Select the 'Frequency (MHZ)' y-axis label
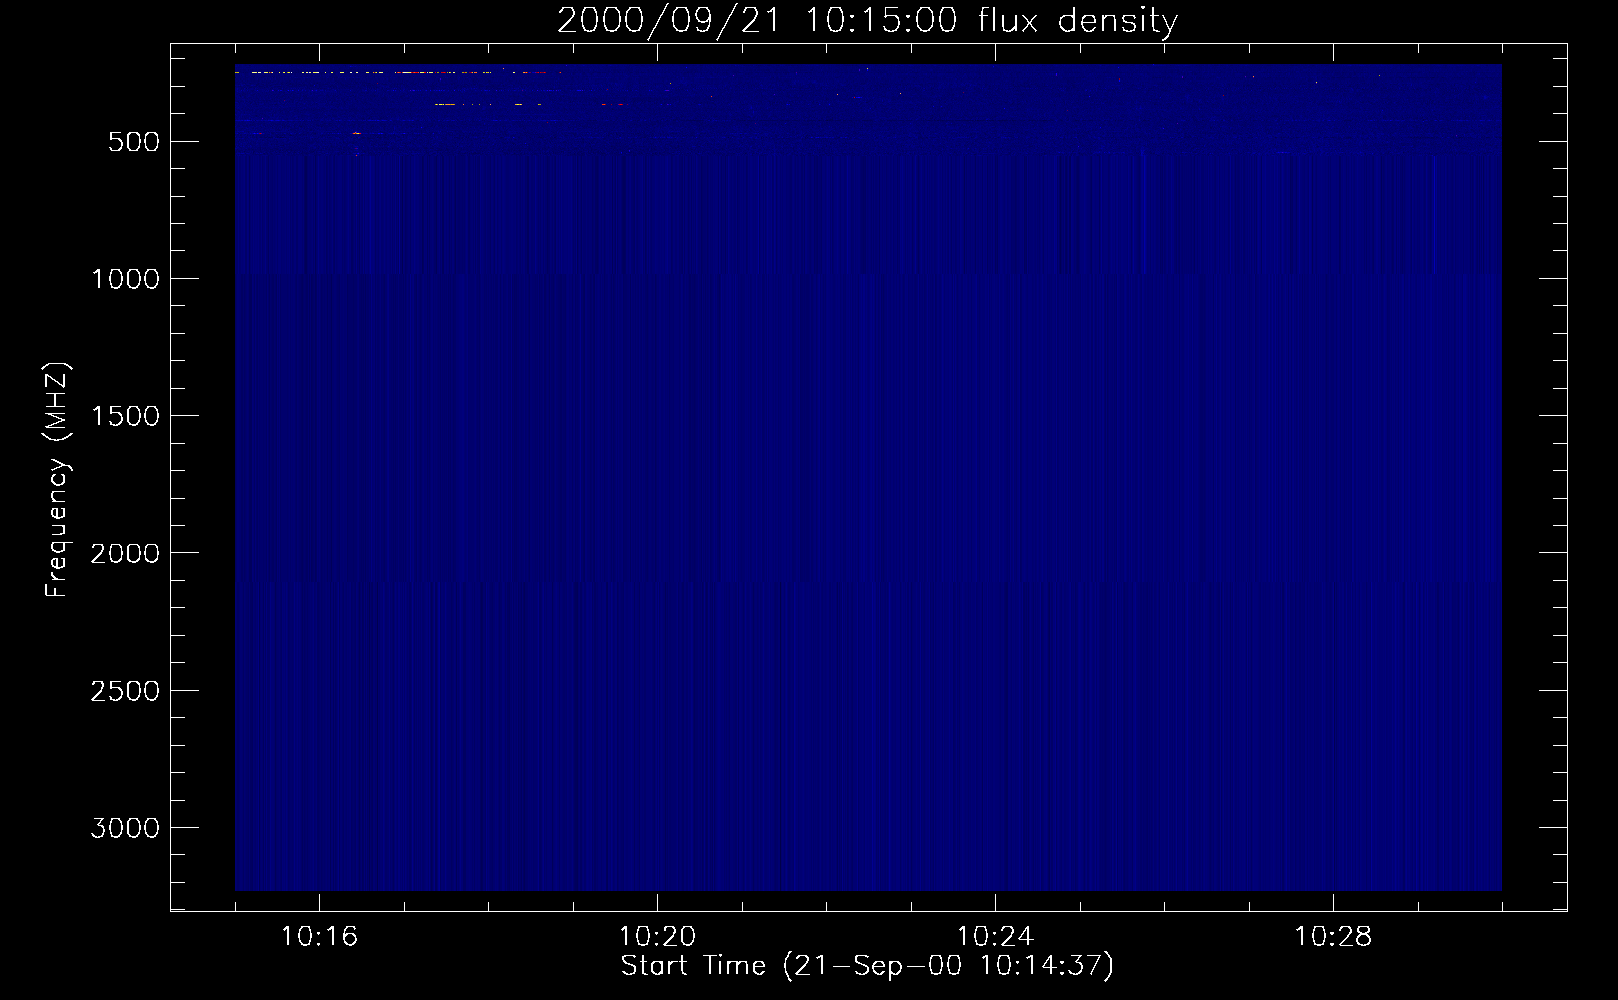 click(57, 480)
